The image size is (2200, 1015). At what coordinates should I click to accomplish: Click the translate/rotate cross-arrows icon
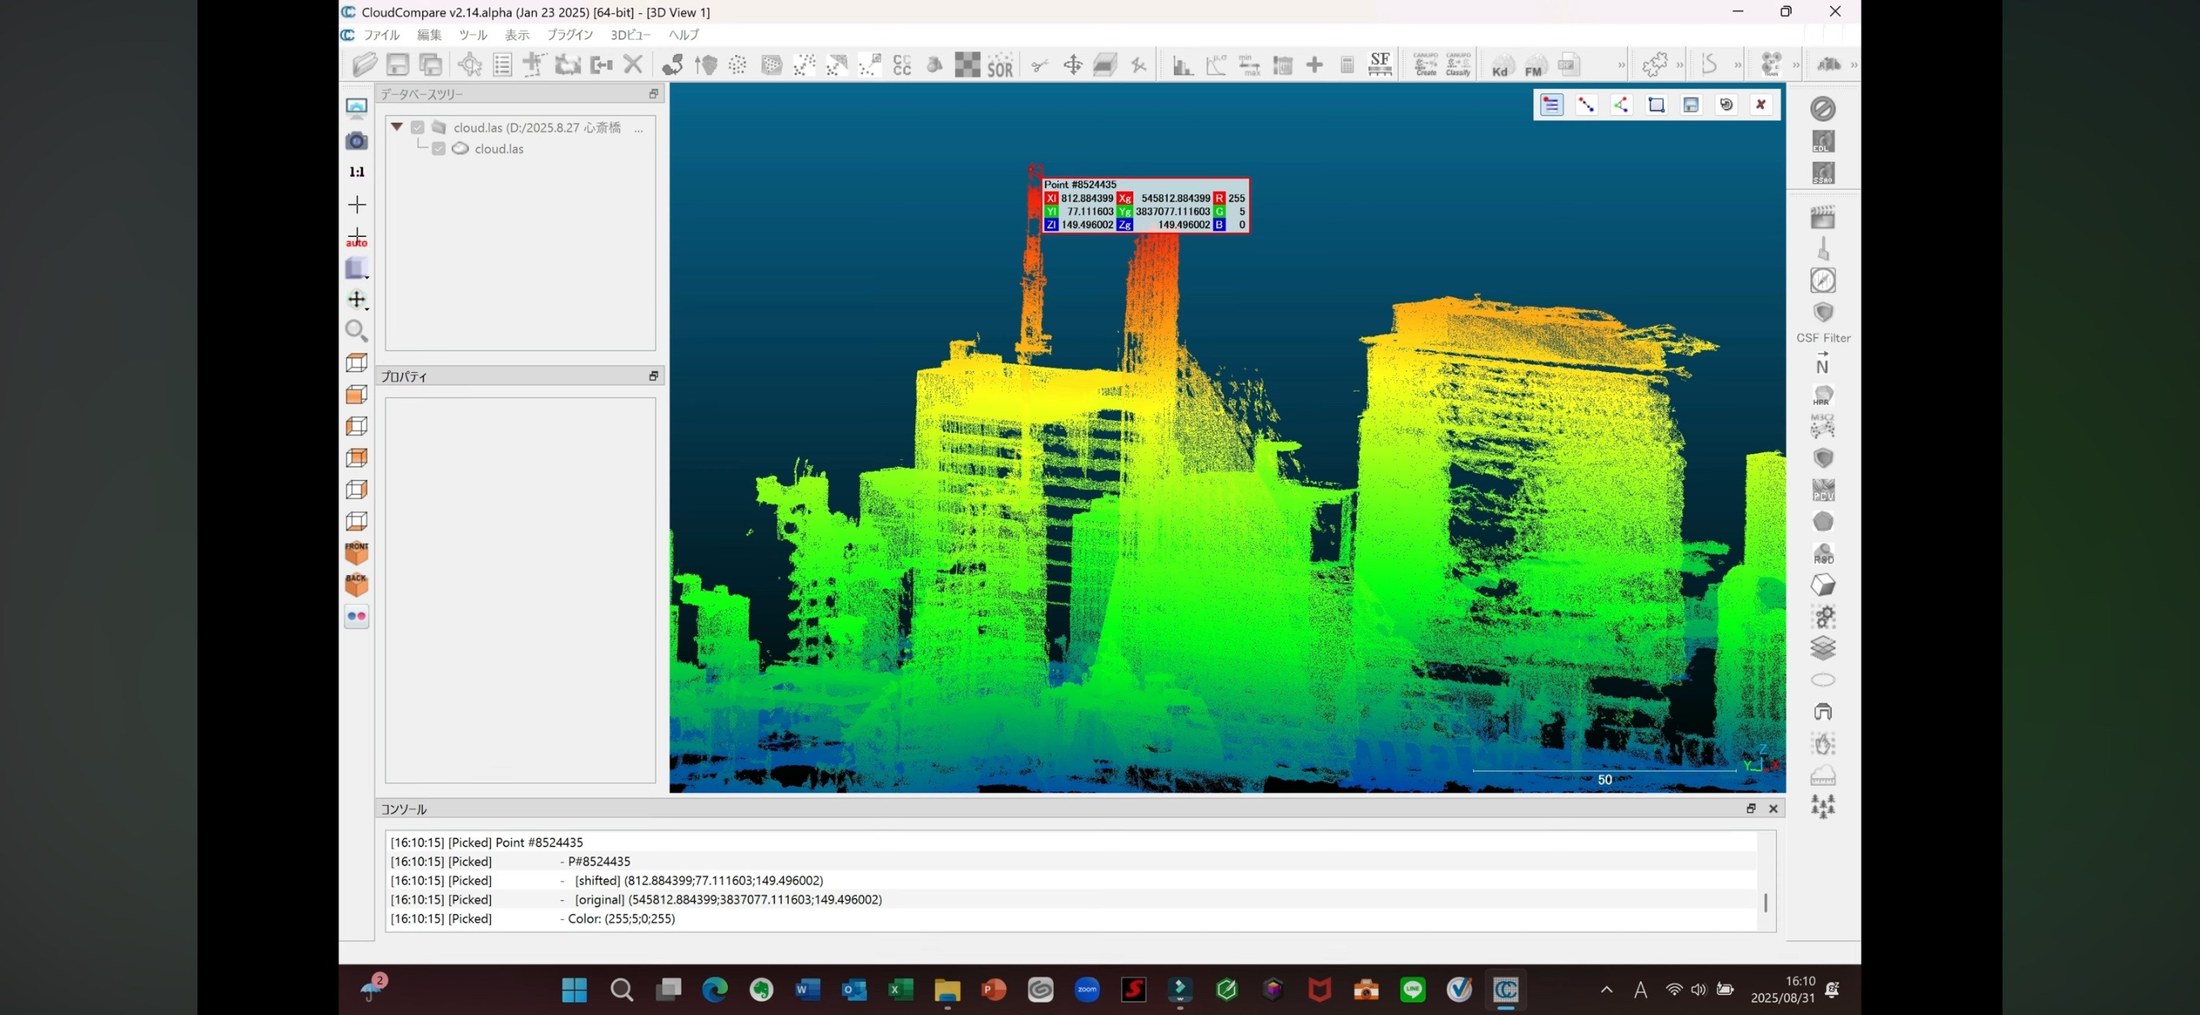(1072, 65)
